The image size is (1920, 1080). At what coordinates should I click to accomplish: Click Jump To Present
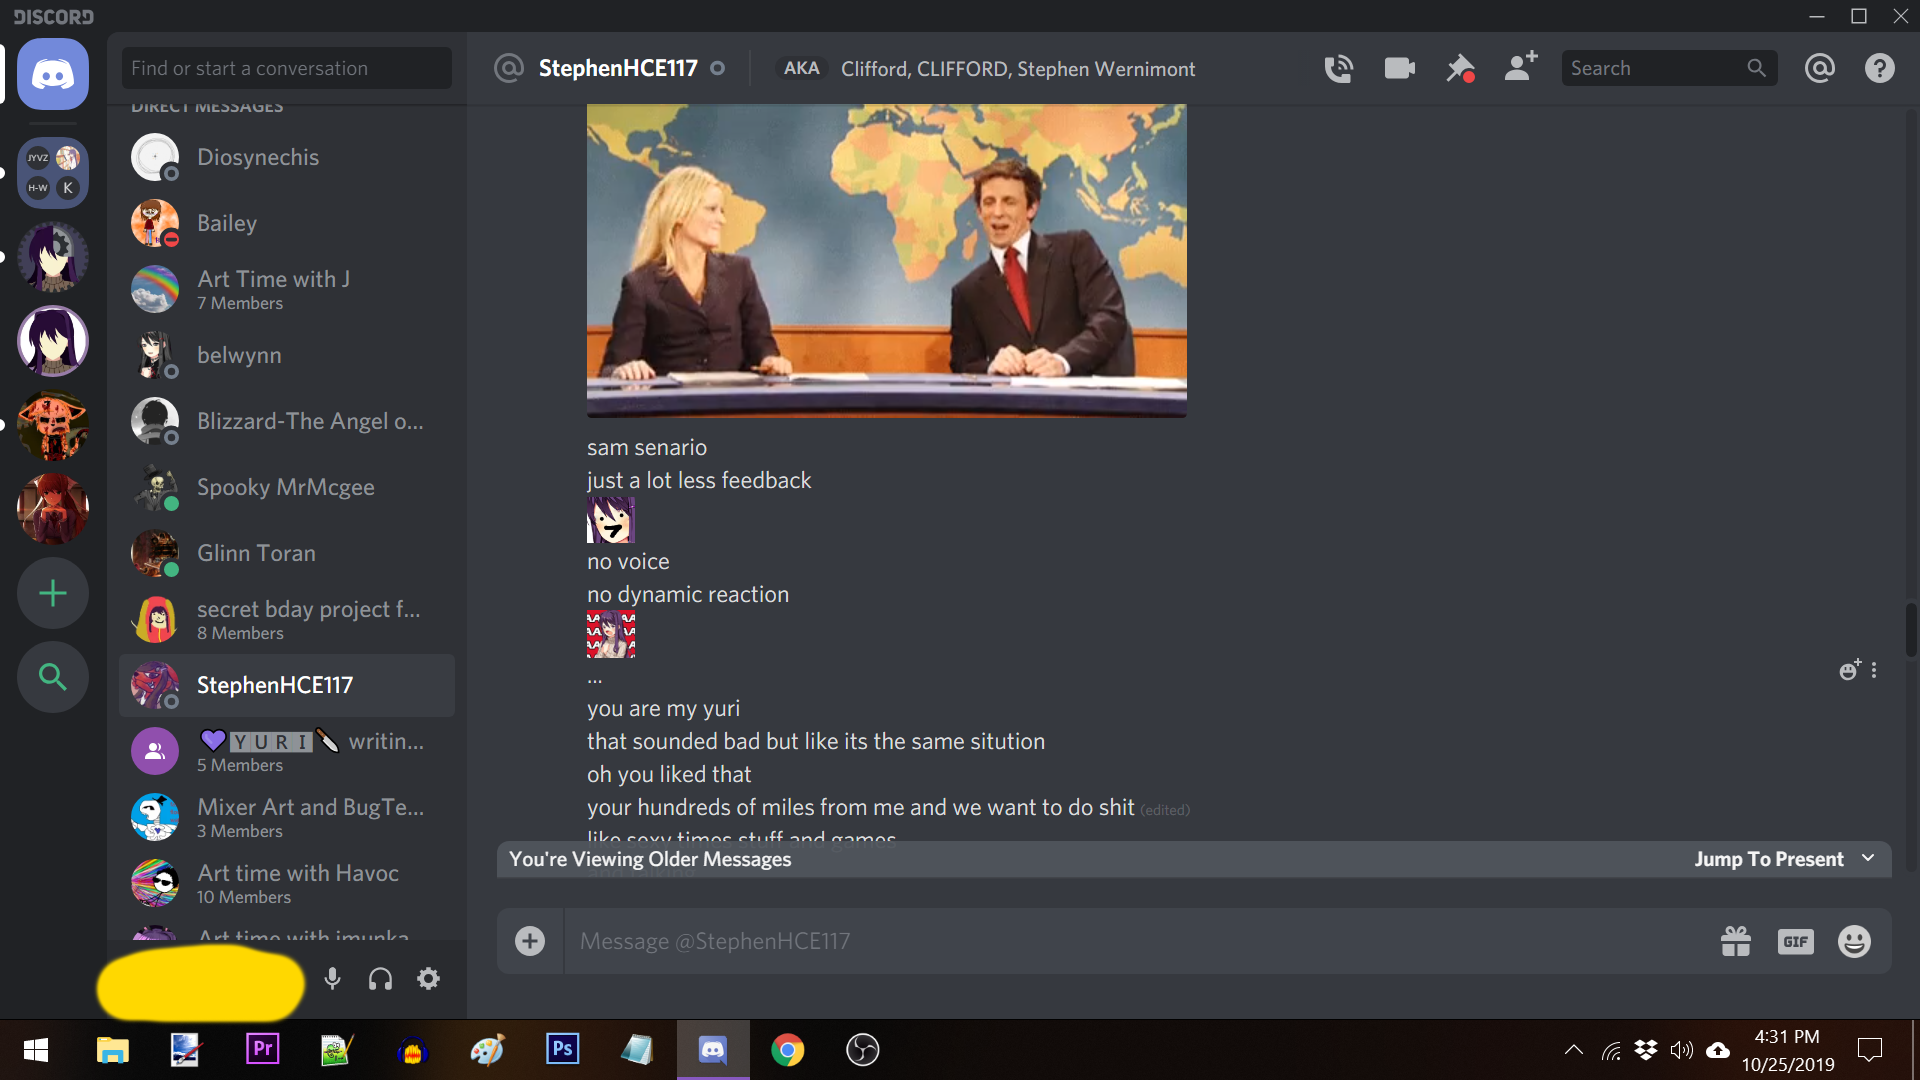[x=1768, y=859]
